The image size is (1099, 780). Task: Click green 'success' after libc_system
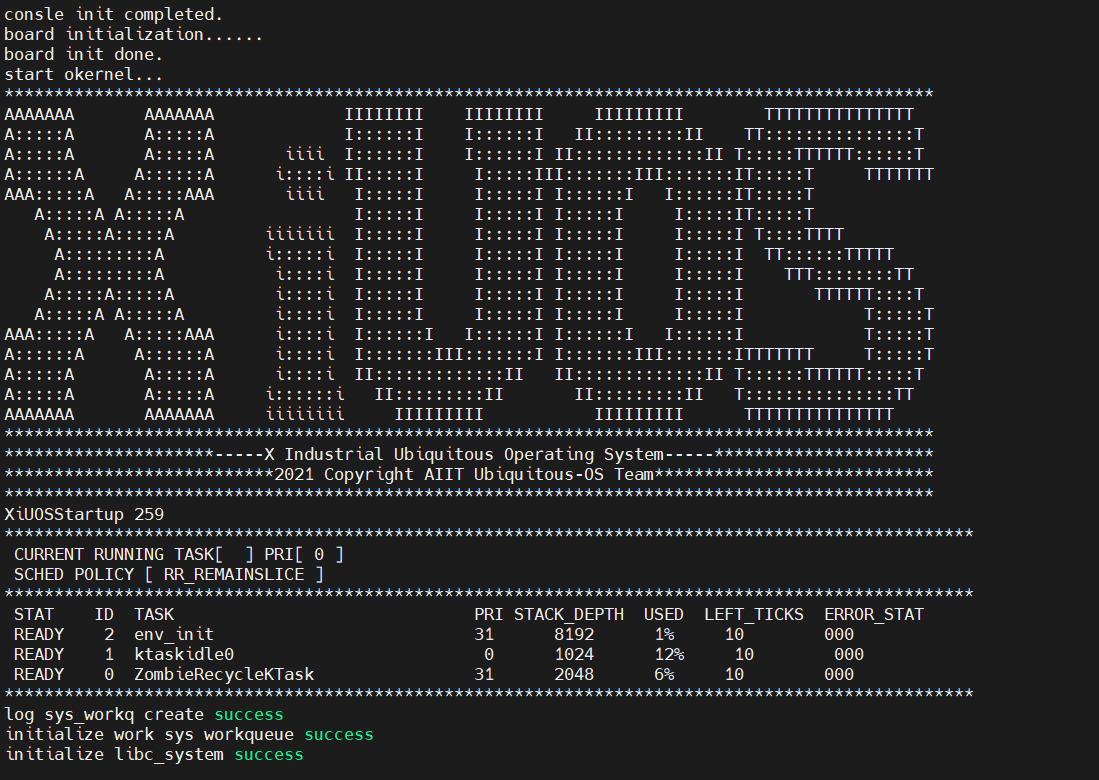[268, 755]
